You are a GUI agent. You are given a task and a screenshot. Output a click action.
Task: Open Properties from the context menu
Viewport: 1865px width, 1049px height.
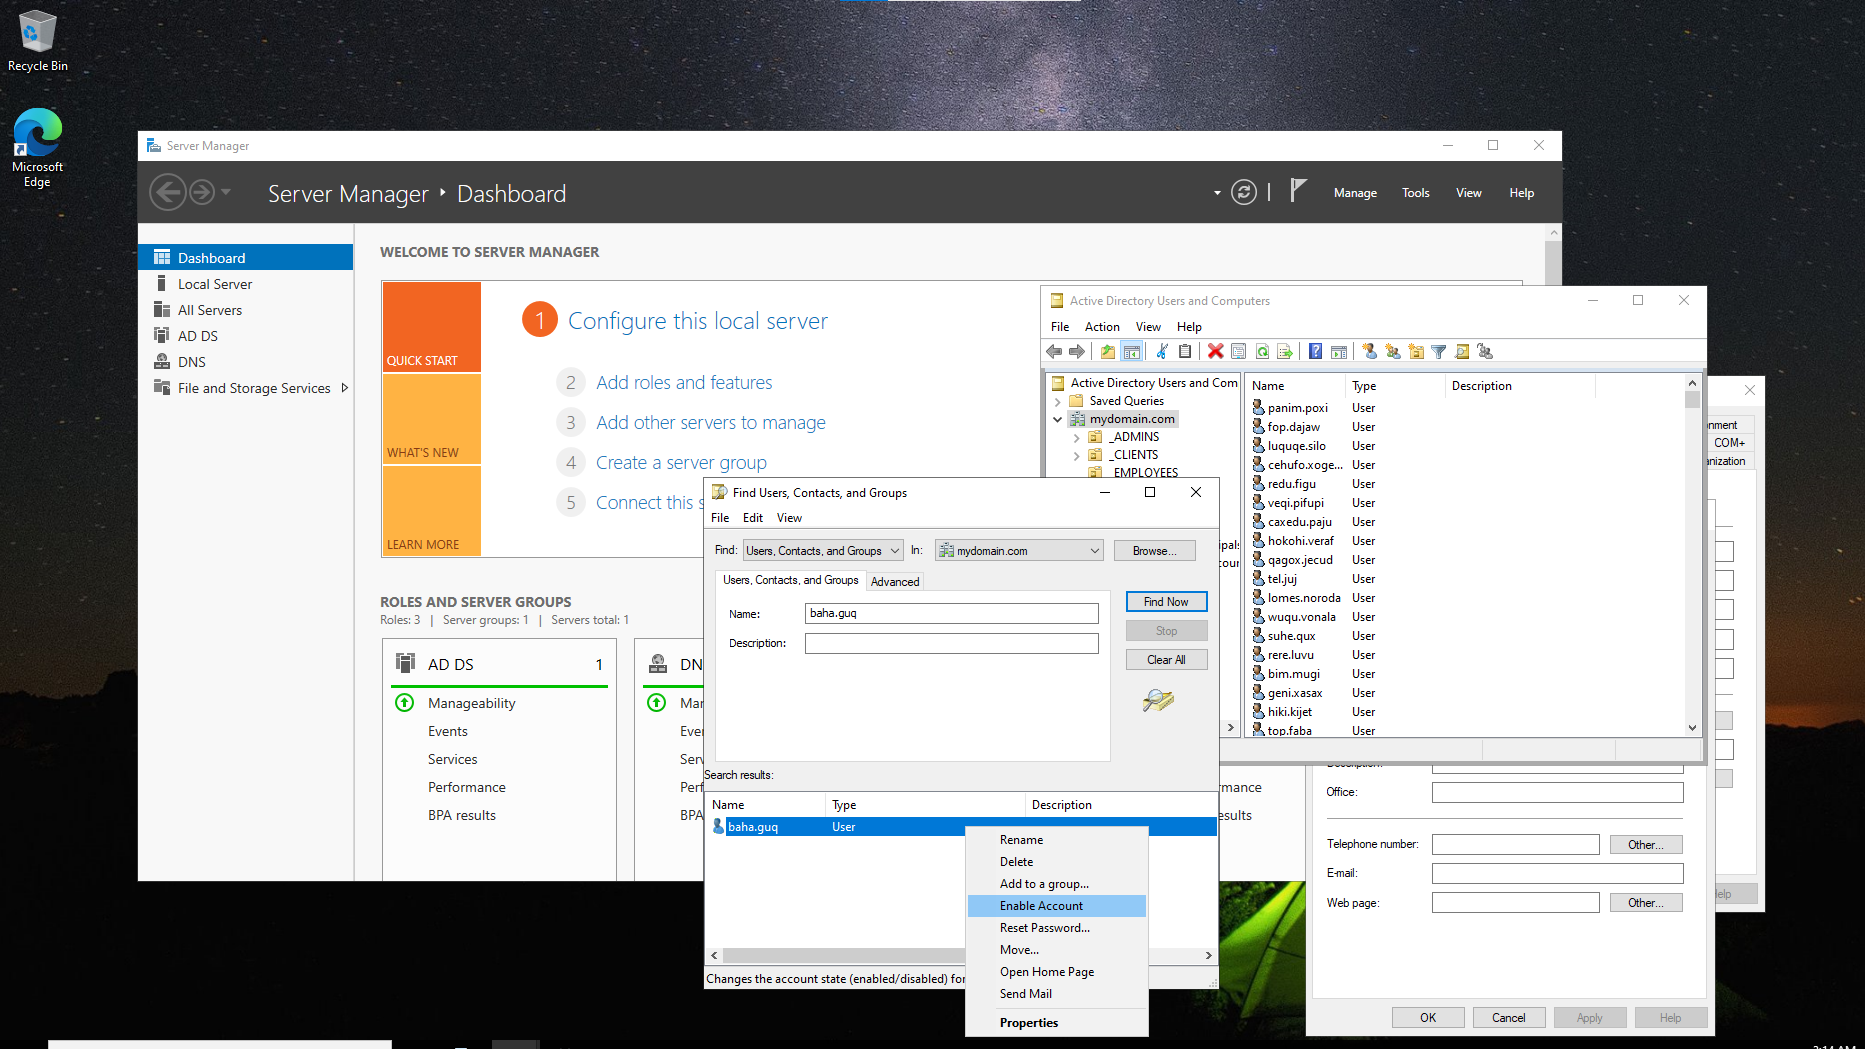point(1057,1023)
